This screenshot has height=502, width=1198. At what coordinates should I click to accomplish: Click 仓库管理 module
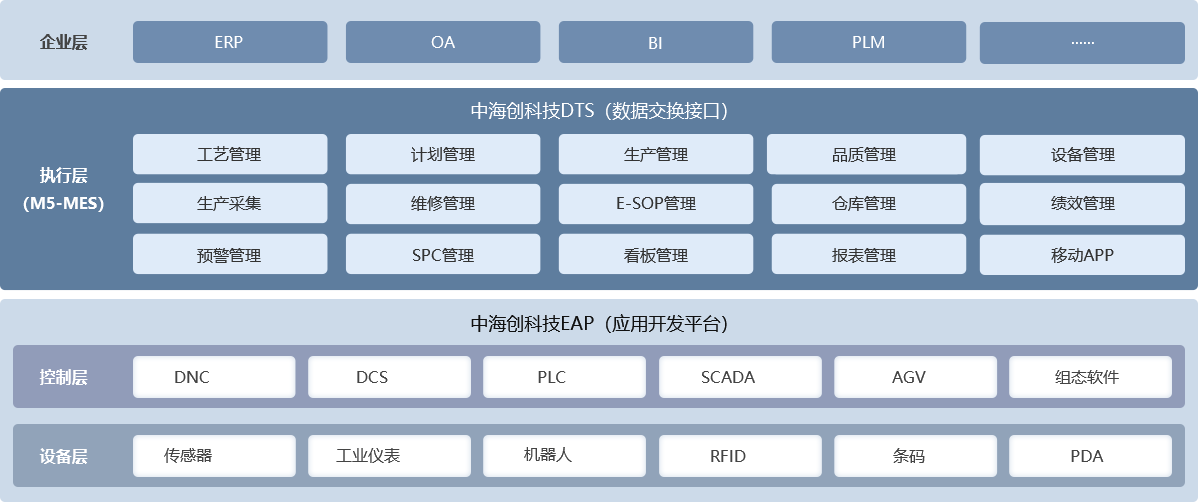click(869, 203)
